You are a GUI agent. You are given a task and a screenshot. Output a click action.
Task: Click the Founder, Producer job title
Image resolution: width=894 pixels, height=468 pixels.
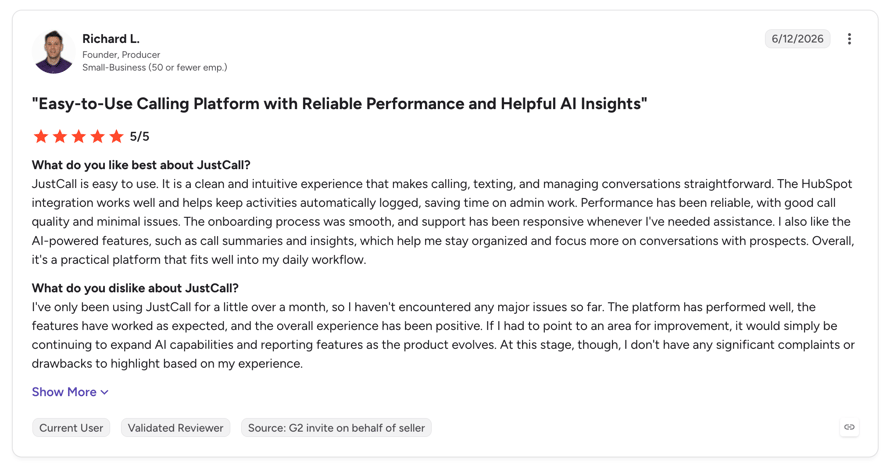coord(121,55)
